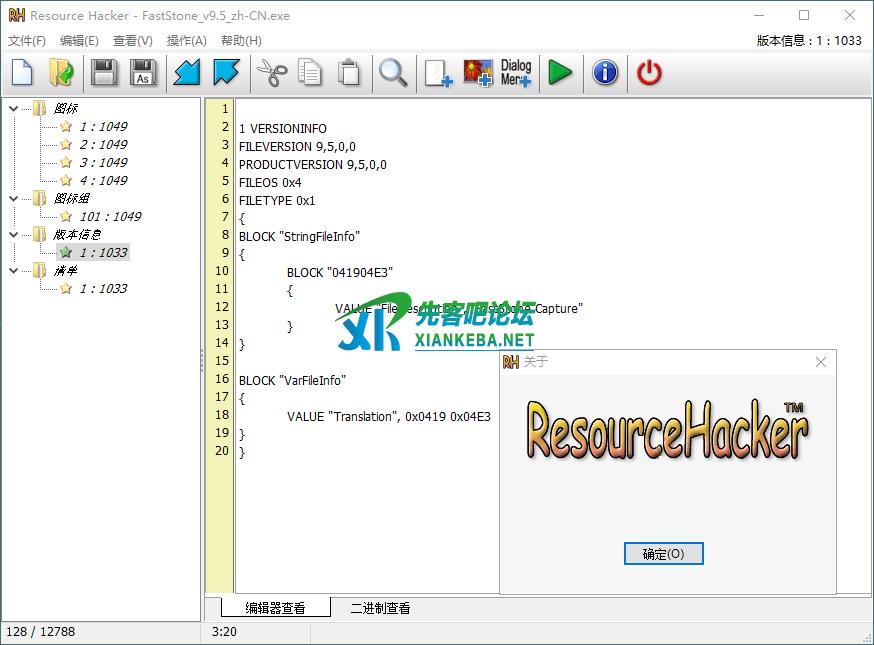Collapse the 版本信息 tree node
The image size is (874, 645).
pyautogui.click(x=13, y=234)
